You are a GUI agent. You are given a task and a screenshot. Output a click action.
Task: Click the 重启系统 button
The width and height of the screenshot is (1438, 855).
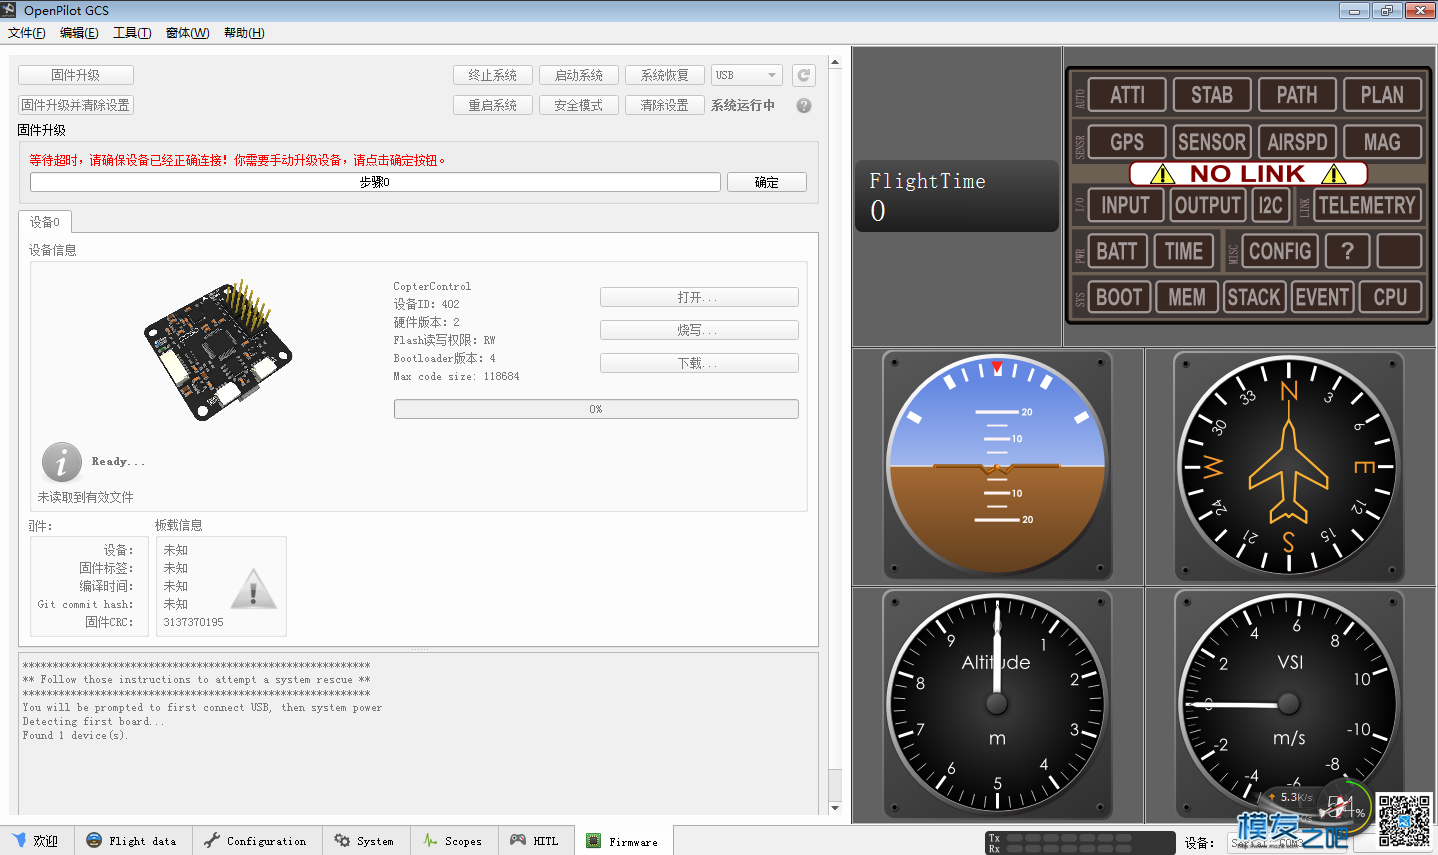pos(493,105)
